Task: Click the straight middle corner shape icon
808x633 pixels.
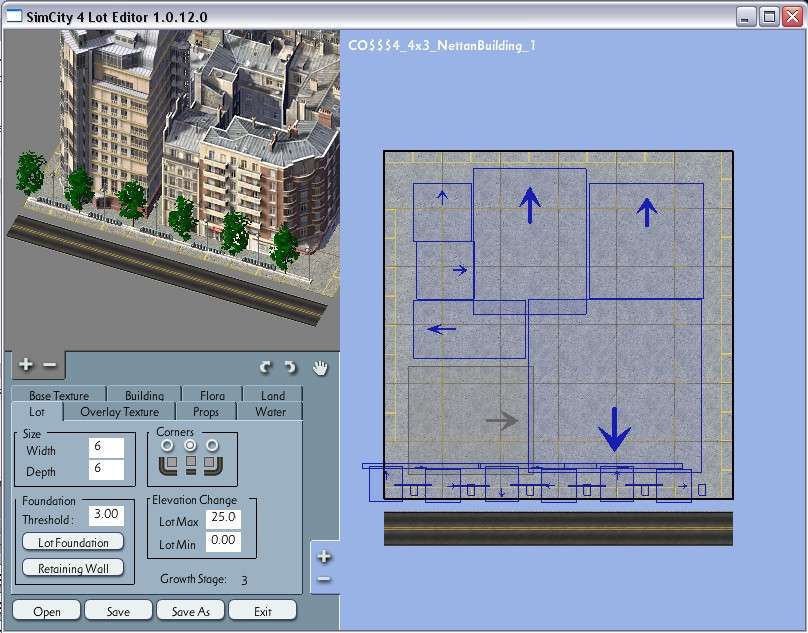Action: click(x=191, y=465)
